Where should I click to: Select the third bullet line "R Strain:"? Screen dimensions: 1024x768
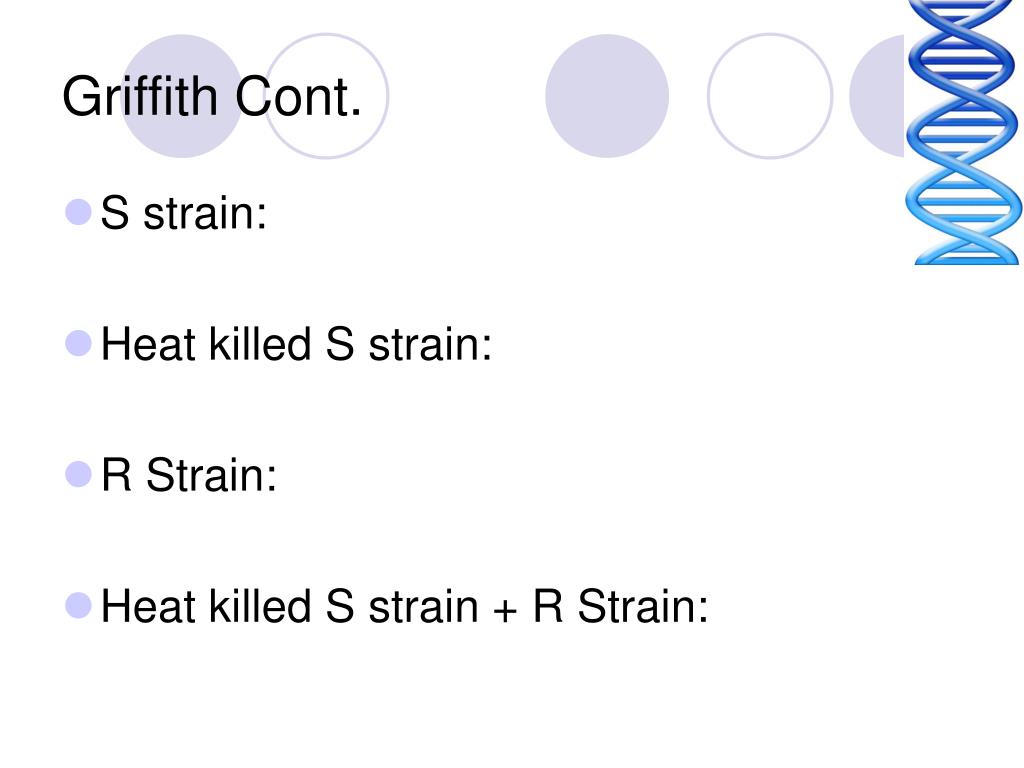coord(189,475)
